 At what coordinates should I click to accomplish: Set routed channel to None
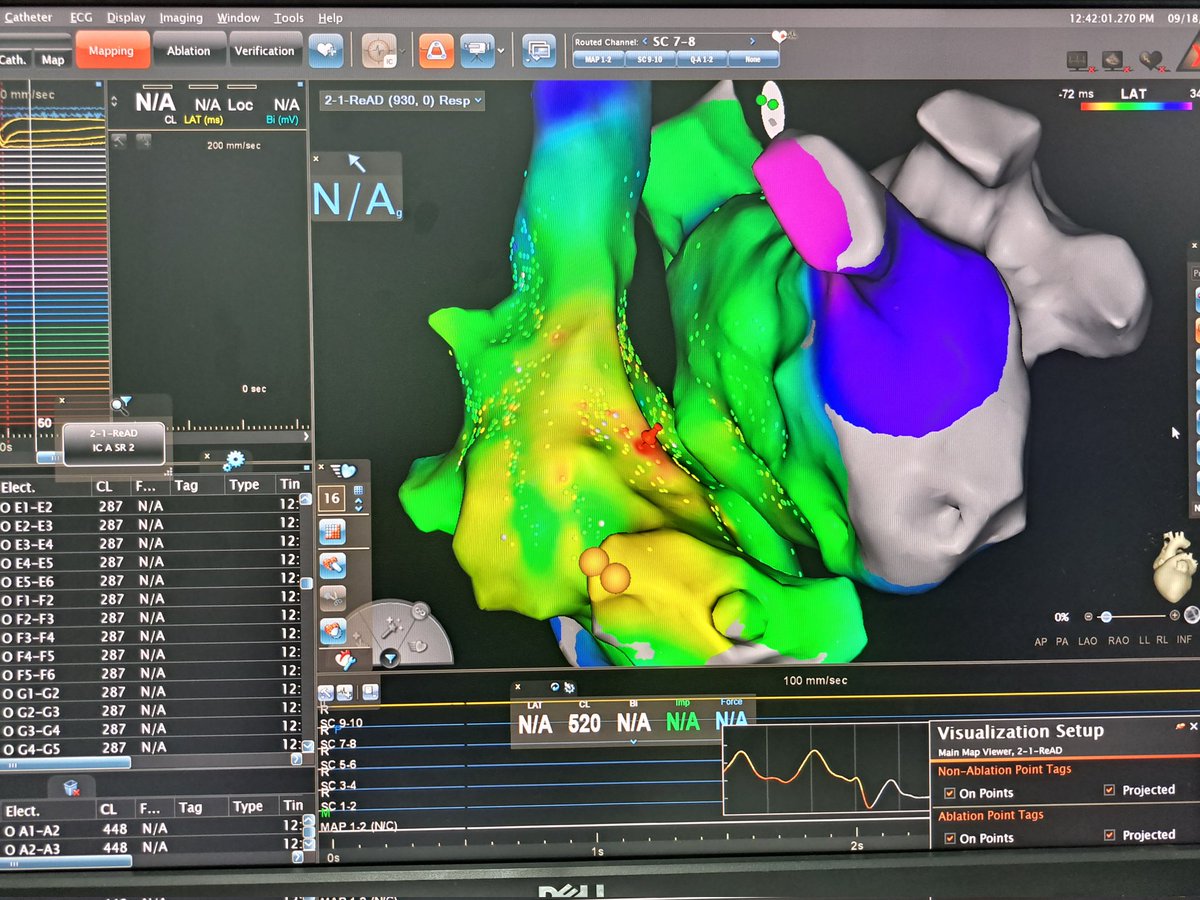coord(753,59)
